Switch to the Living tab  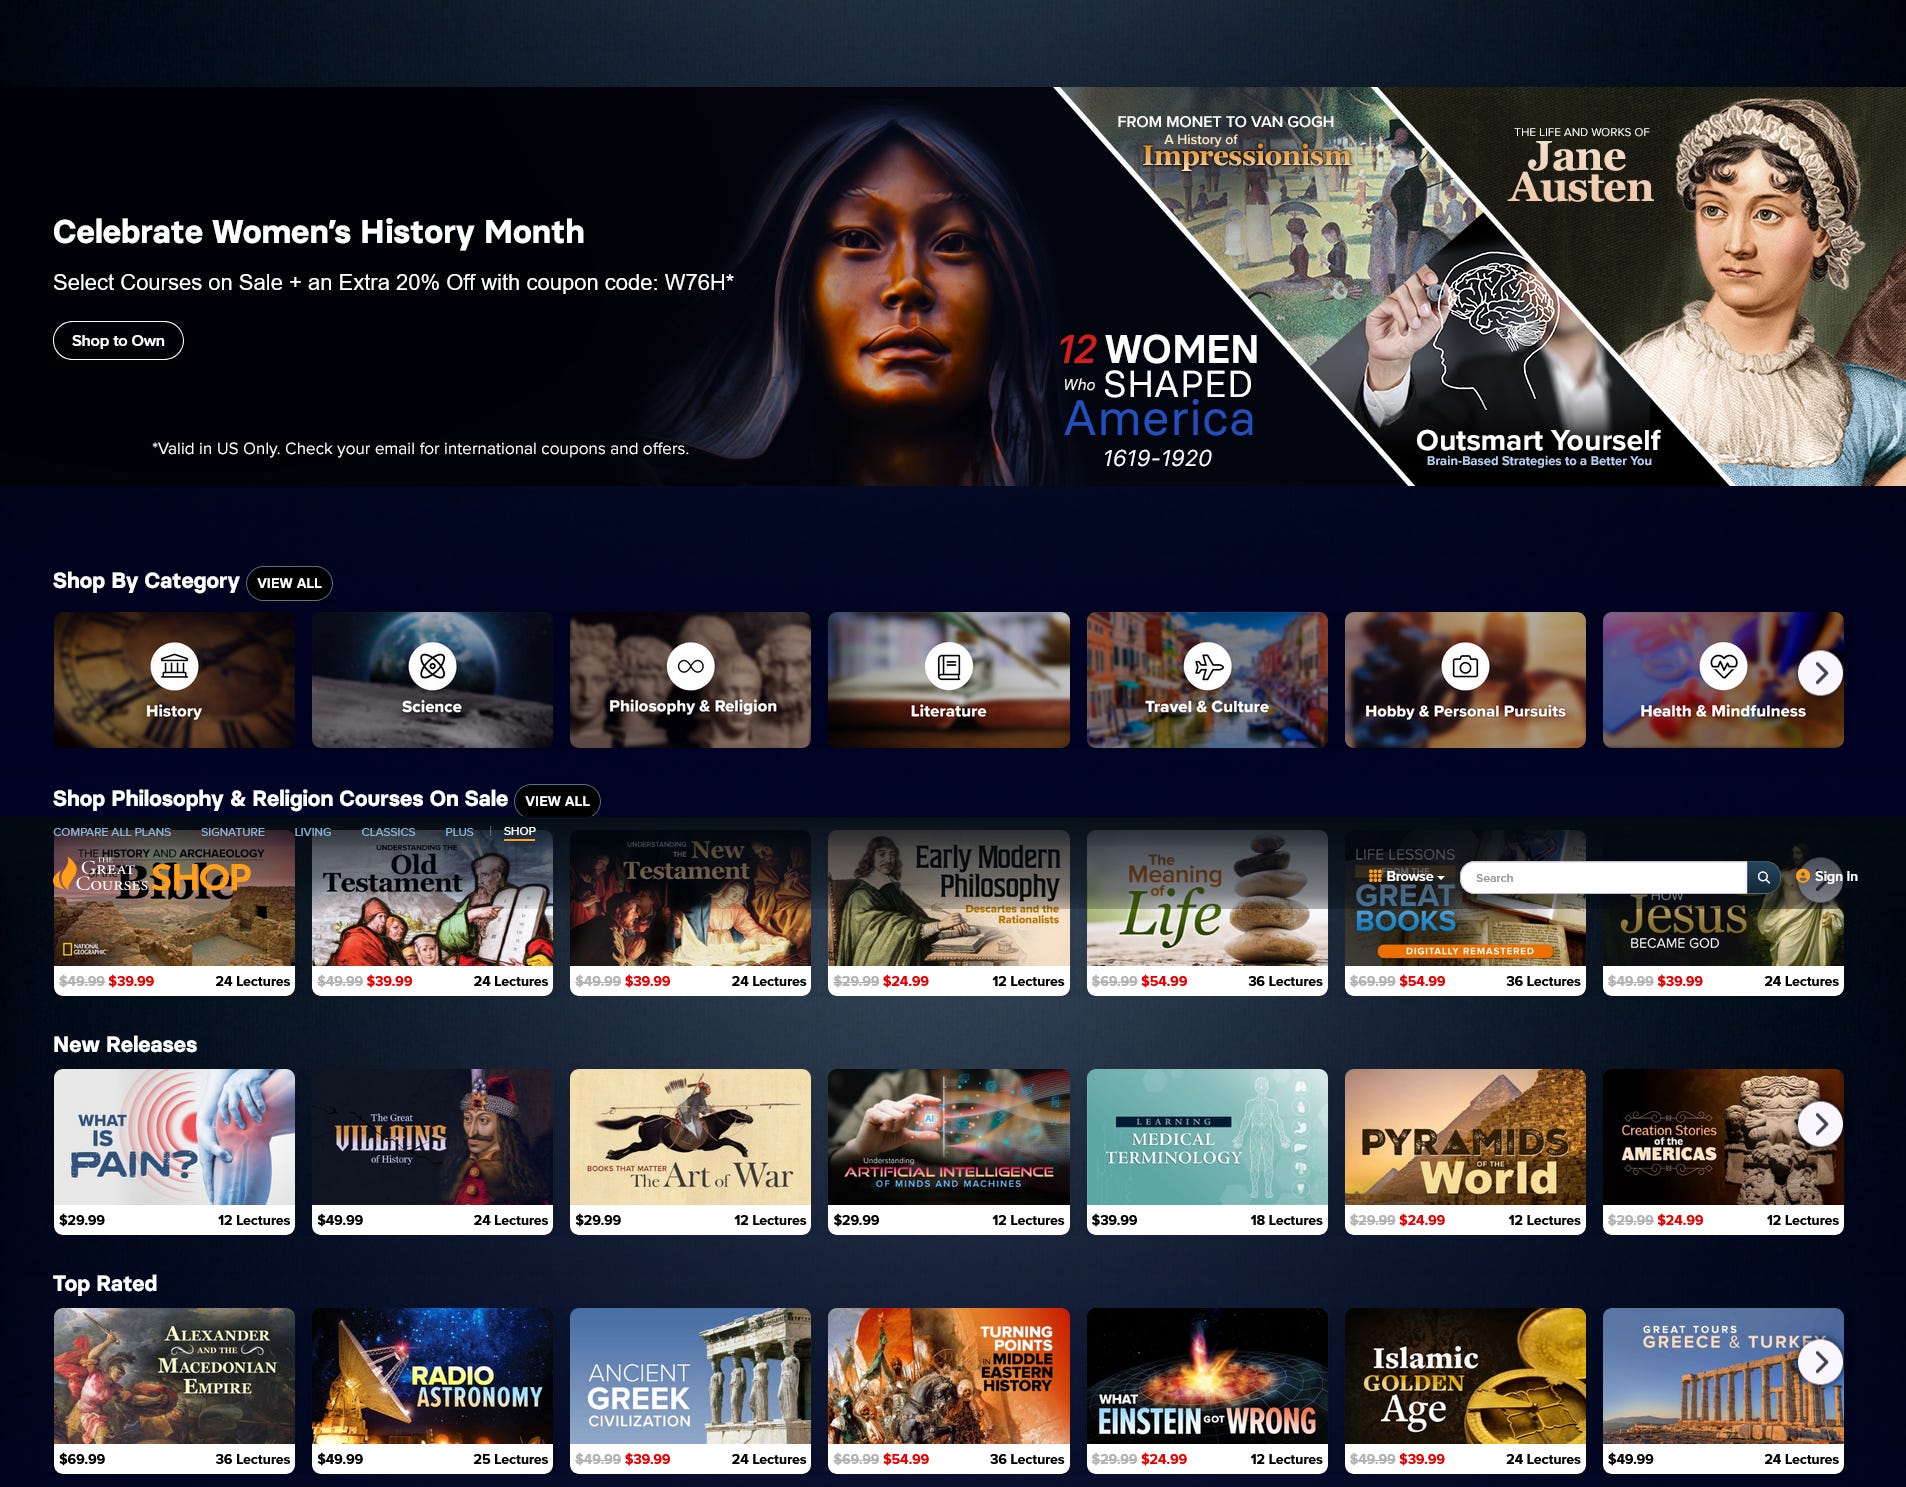tap(312, 832)
